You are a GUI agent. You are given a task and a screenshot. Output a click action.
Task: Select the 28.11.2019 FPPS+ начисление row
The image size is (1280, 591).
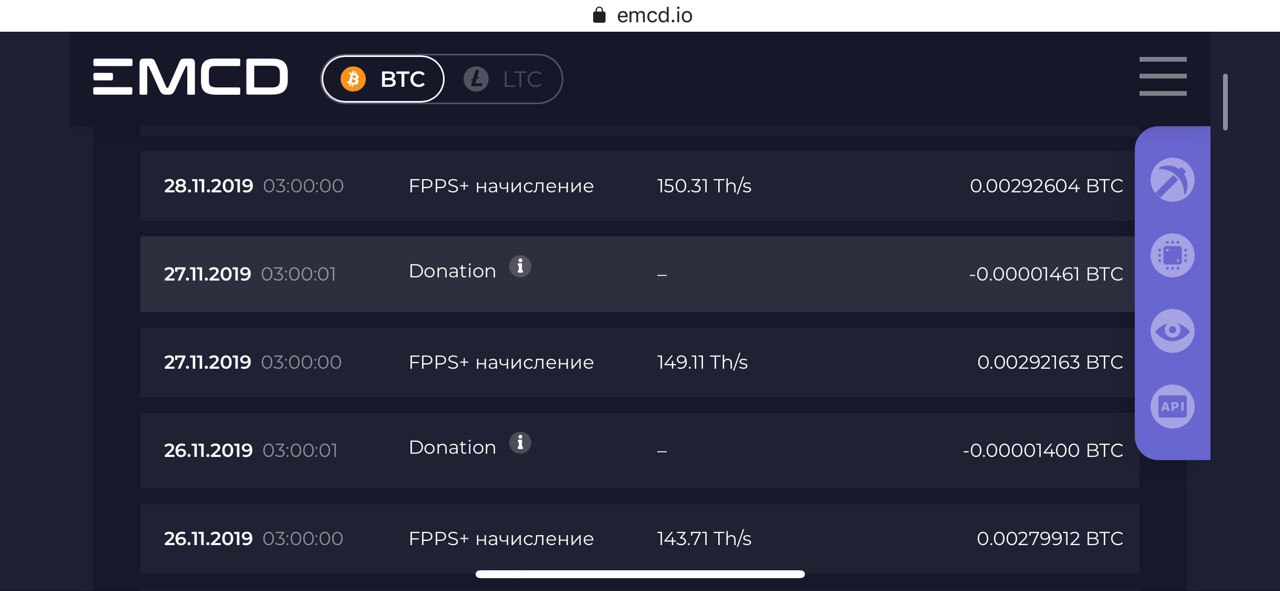pyautogui.click(x=640, y=186)
